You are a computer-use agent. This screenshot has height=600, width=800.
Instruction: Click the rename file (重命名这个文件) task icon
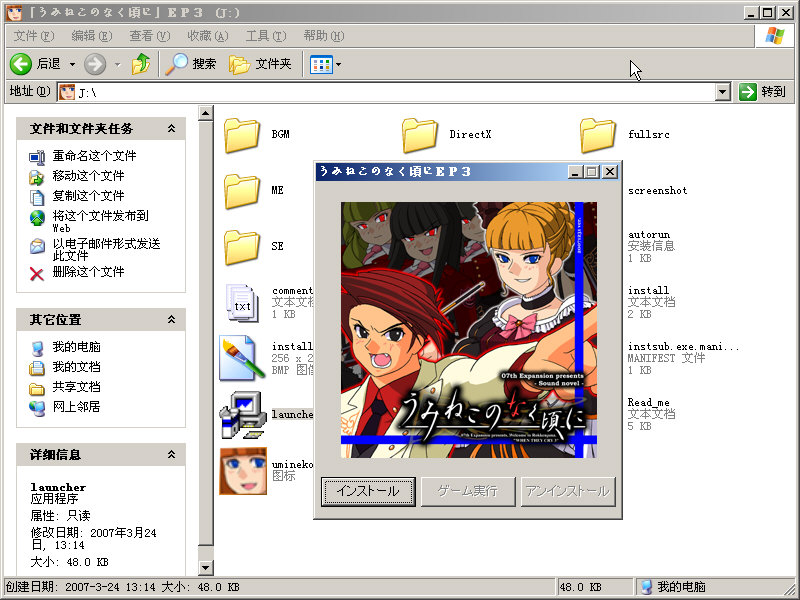pyautogui.click(x=37, y=157)
